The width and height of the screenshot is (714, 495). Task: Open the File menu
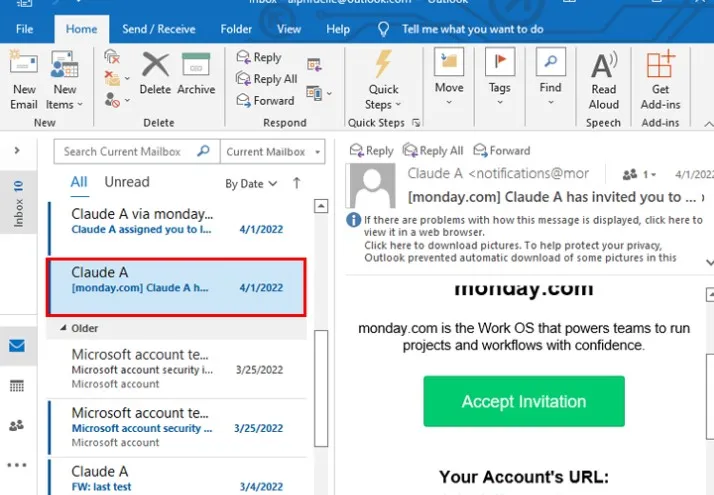pos(25,29)
